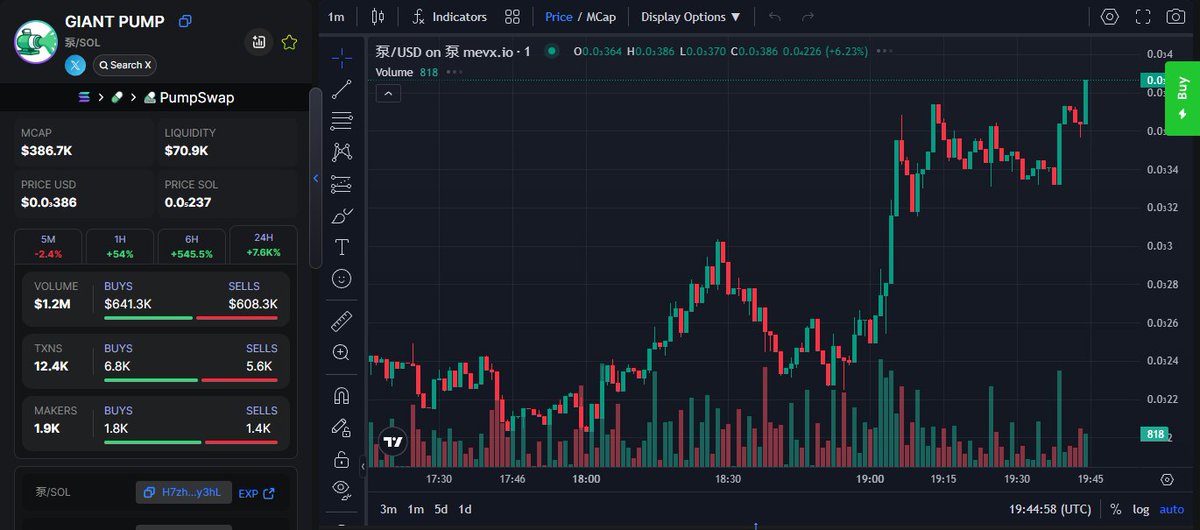This screenshot has width=1200, height=530.
Task: Click the pump.fun pill breadcrumb icon
Action: 117,98
